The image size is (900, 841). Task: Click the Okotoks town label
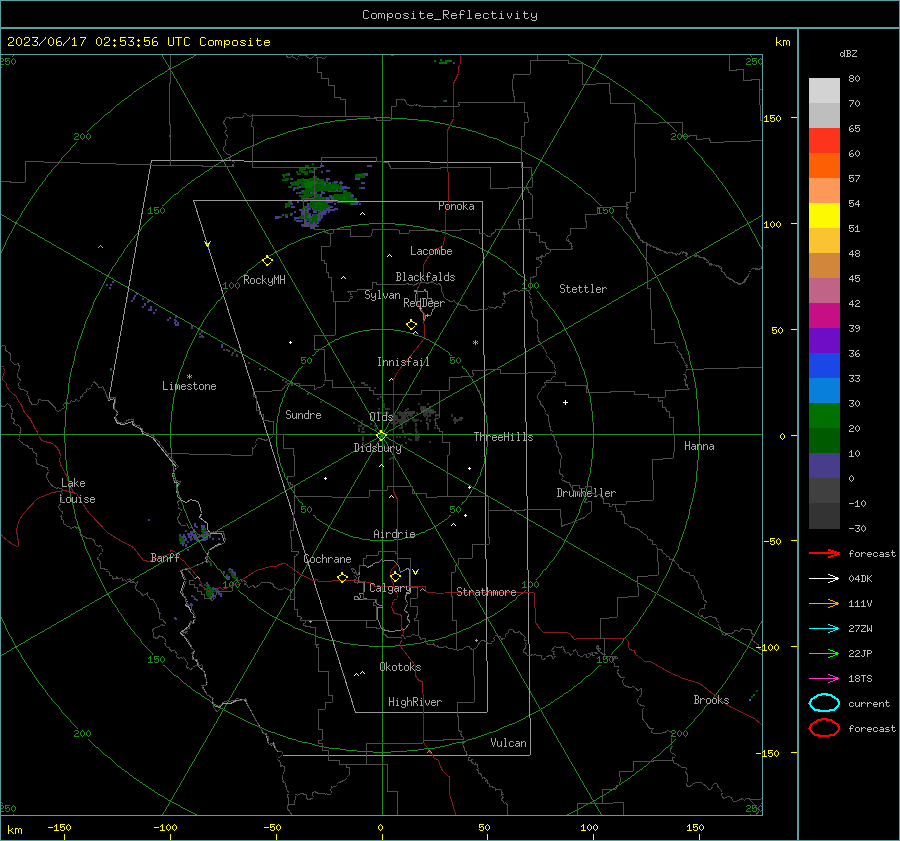[400, 667]
